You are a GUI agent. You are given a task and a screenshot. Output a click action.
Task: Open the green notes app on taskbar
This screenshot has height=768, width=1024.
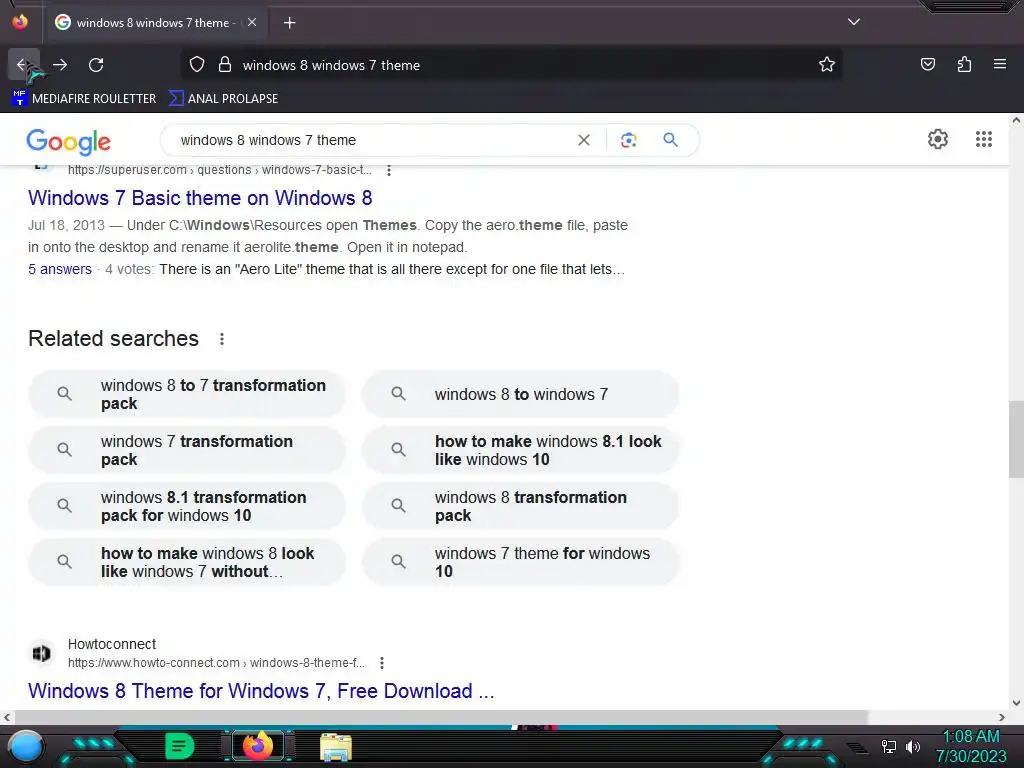click(x=180, y=746)
